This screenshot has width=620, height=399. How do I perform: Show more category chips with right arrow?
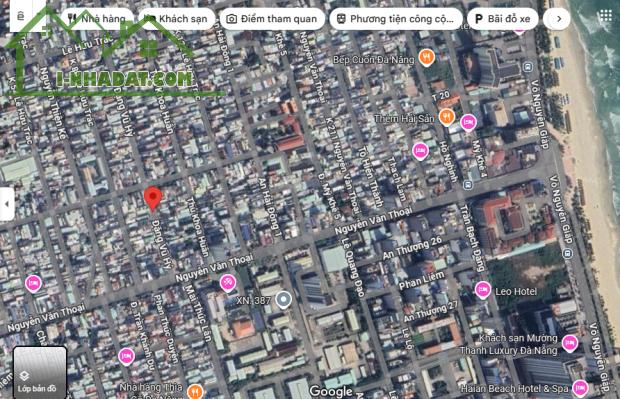[558, 19]
